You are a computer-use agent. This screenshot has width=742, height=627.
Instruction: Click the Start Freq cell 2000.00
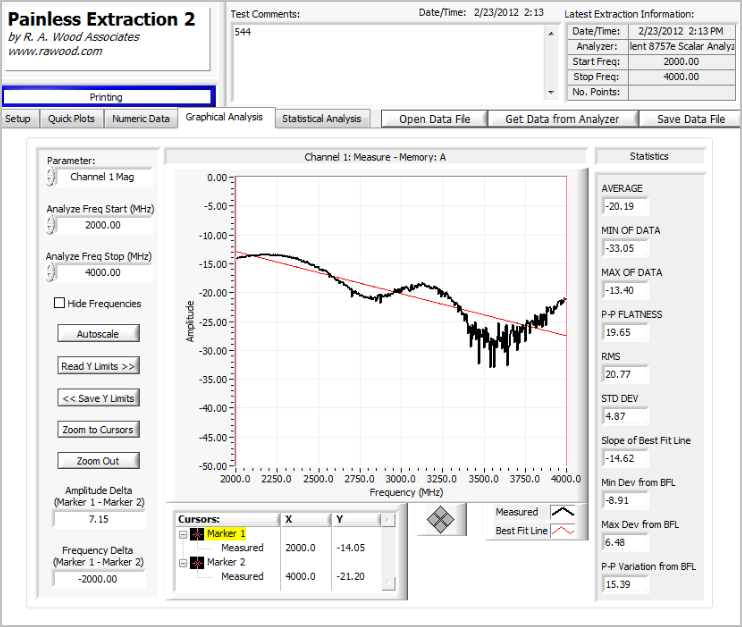tap(681, 62)
